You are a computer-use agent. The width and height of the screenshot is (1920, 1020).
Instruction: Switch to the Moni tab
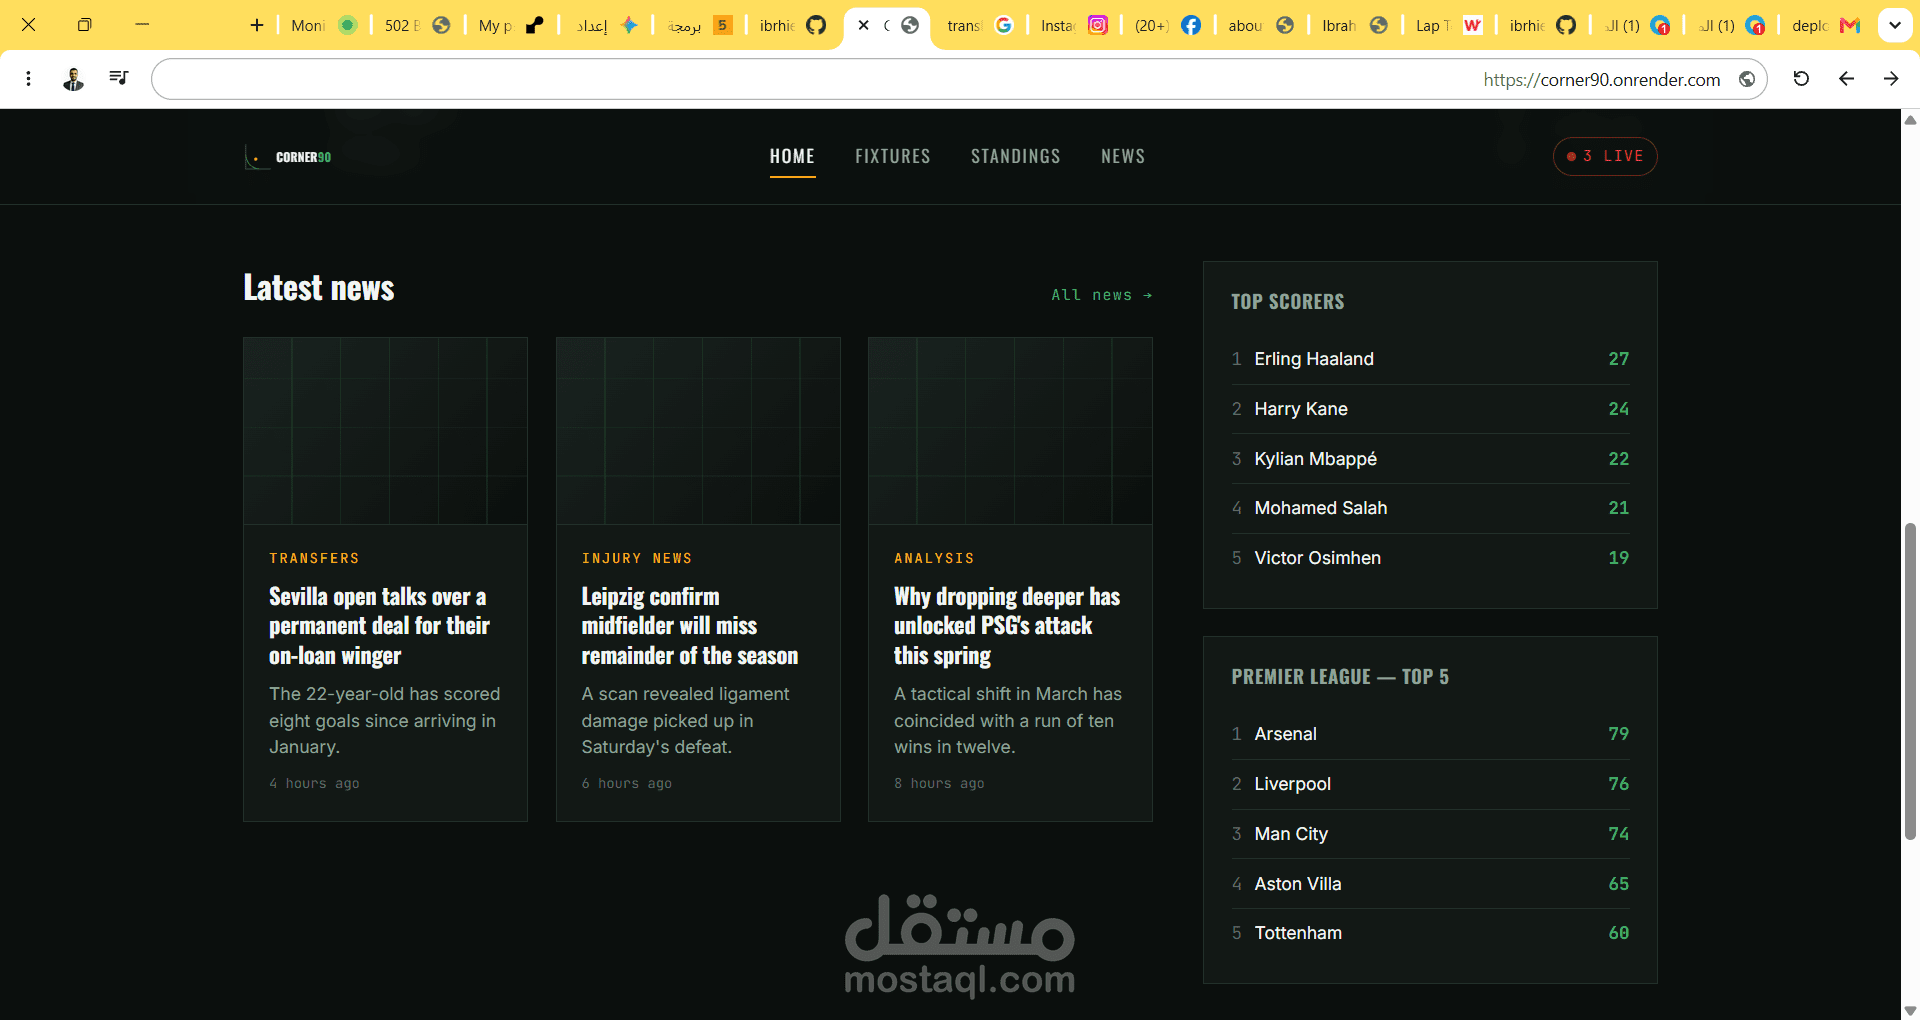(324, 25)
